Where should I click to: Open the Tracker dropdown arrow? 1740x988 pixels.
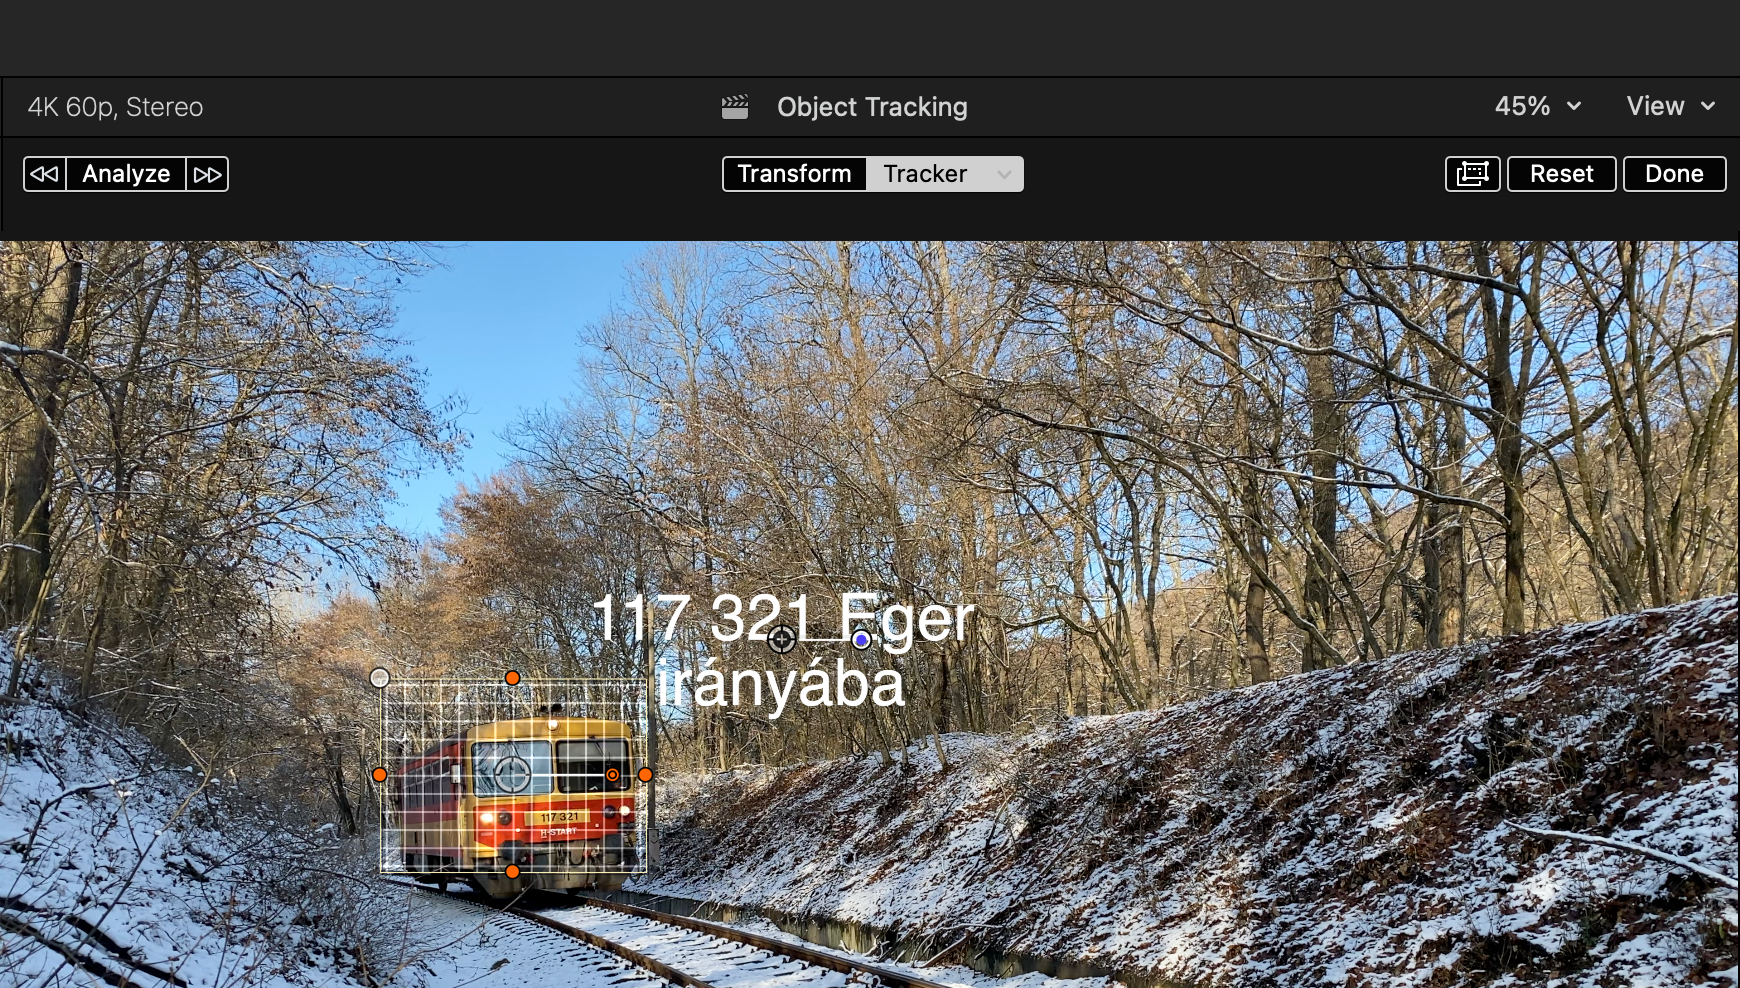click(1004, 174)
